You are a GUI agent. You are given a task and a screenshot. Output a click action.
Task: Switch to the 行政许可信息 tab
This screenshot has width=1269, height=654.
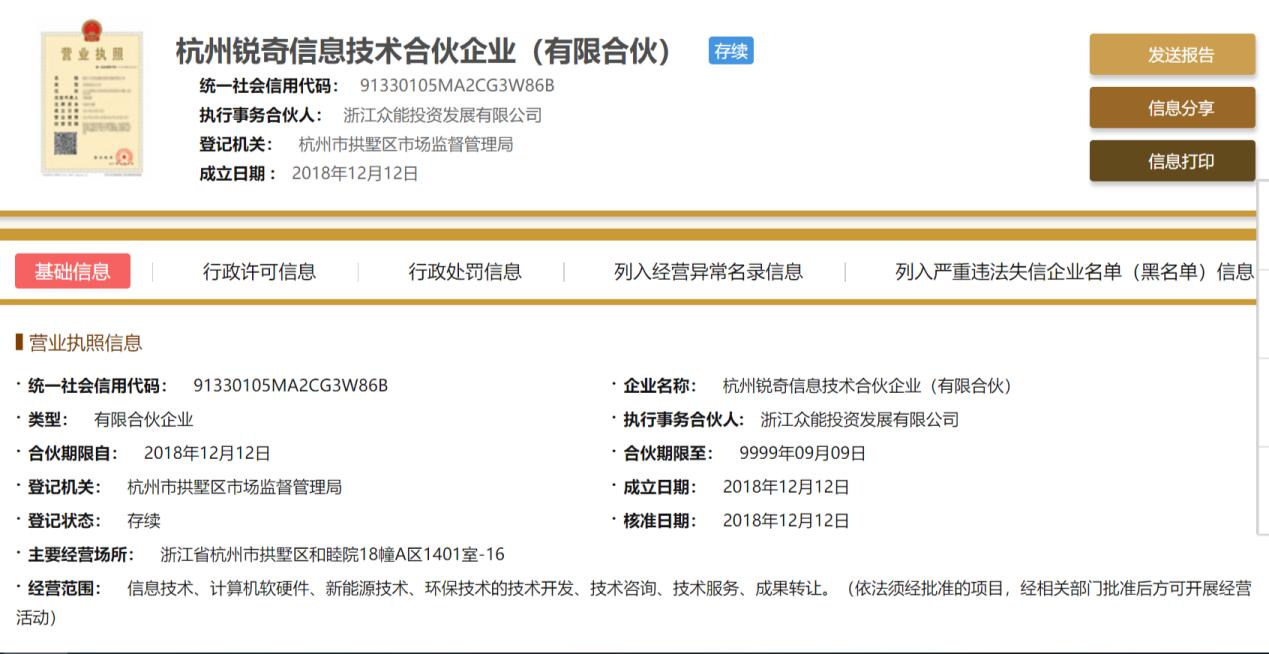pyautogui.click(x=259, y=271)
